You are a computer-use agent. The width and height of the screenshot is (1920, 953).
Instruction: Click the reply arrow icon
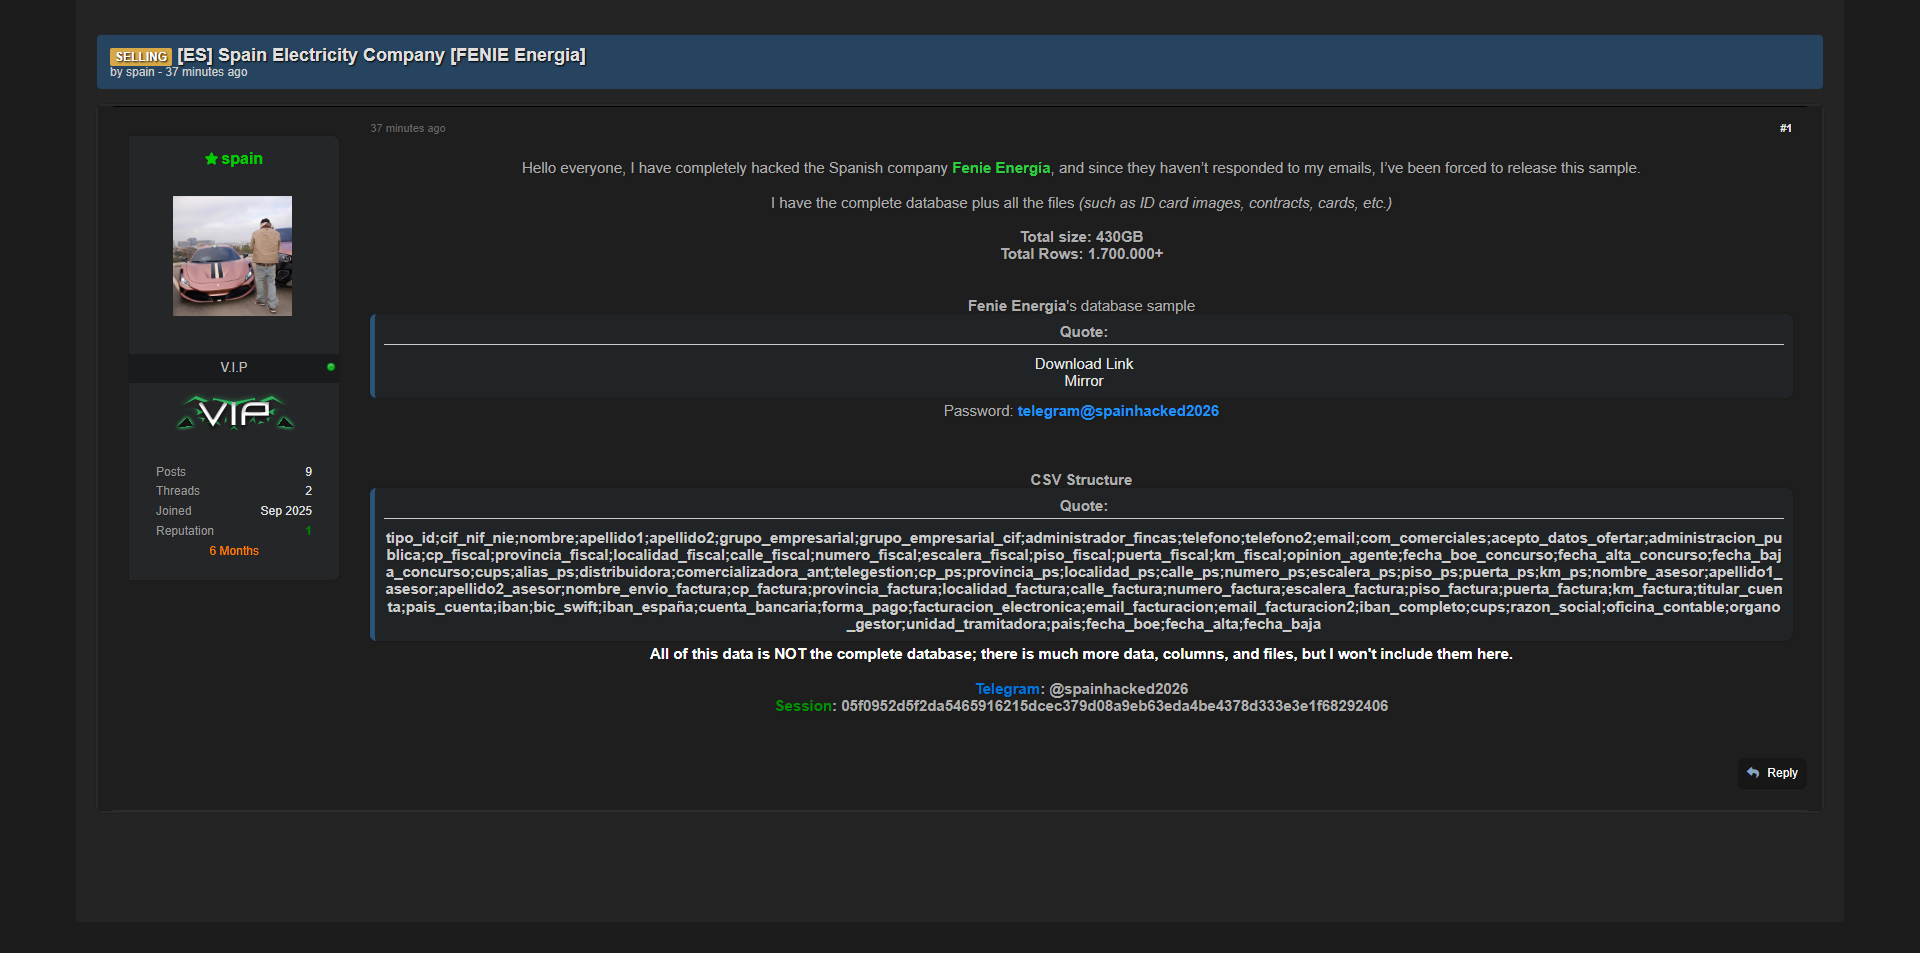(x=1753, y=773)
